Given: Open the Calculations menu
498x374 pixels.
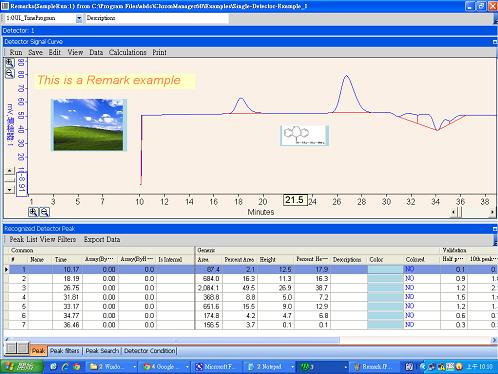Looking at the screenshot, I should (127, 52).
